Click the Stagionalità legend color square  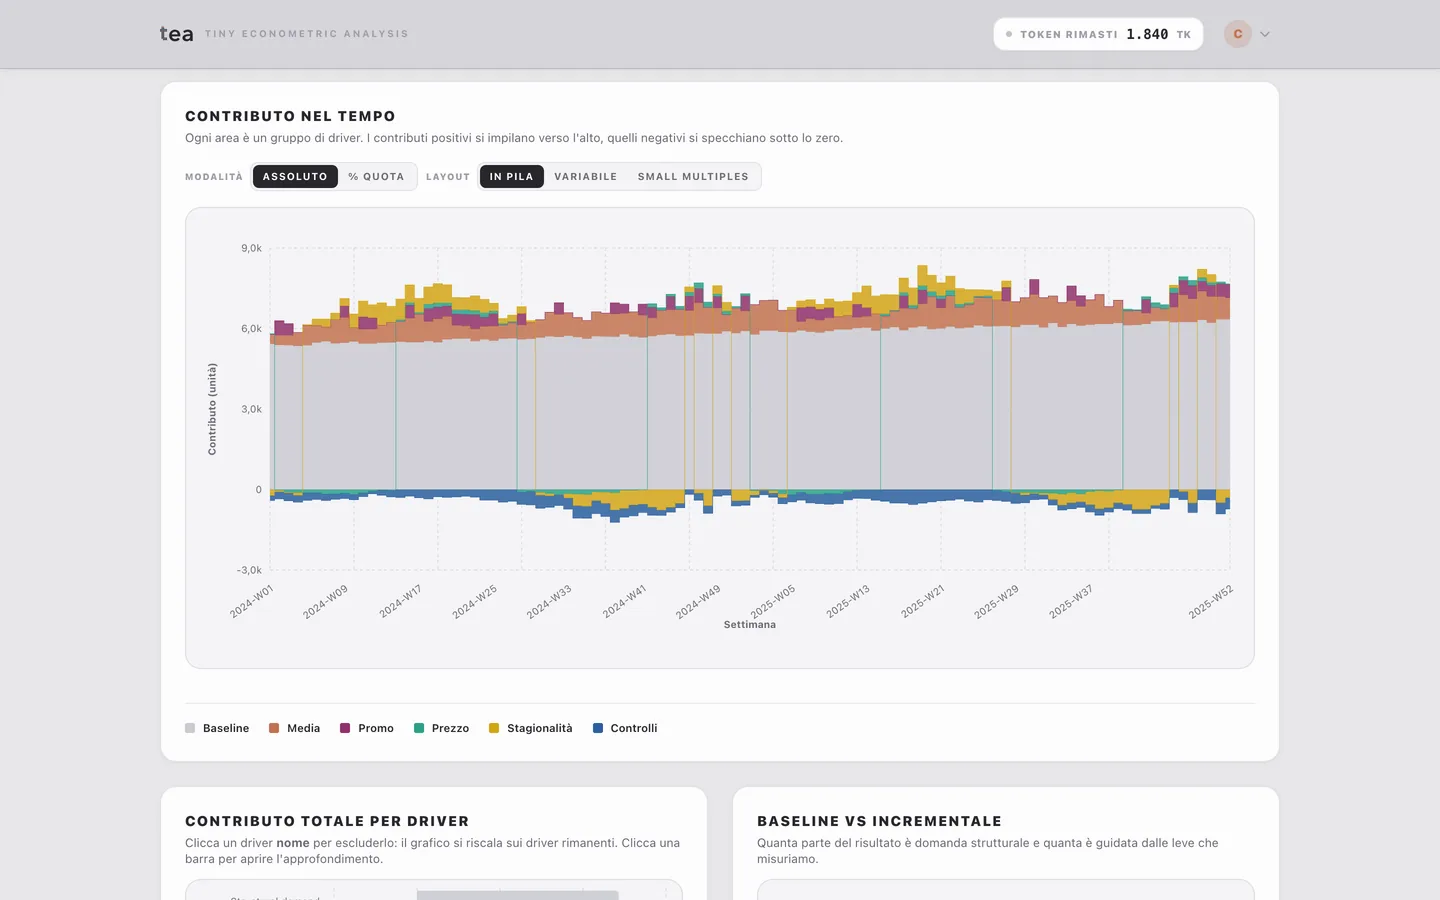[494, 728]
